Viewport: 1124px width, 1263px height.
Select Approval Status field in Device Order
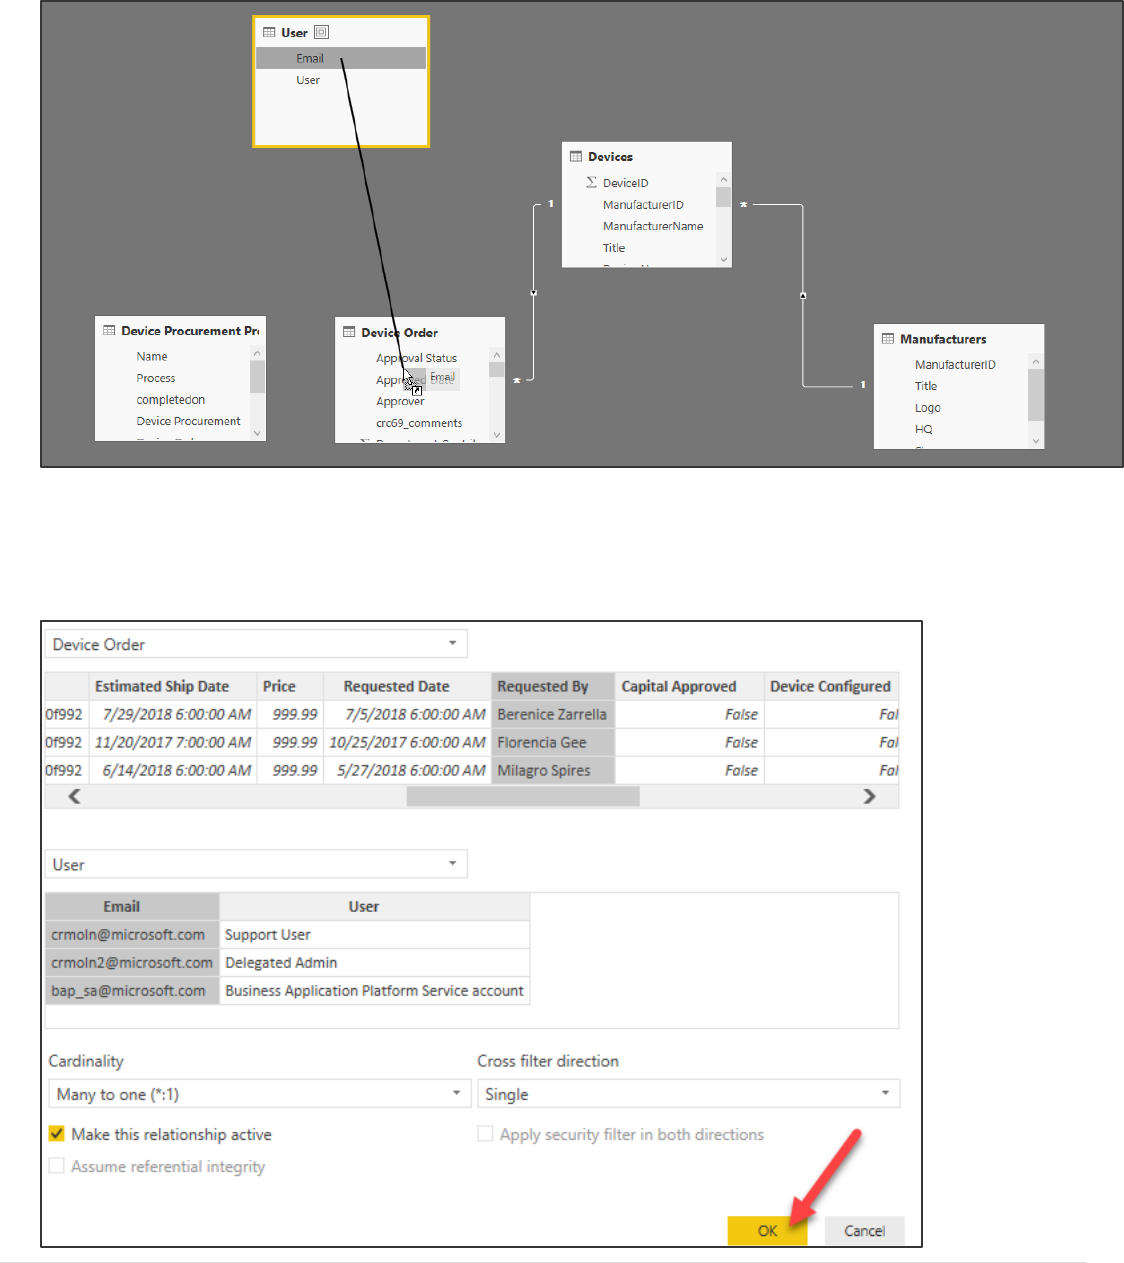pos(416,358)
